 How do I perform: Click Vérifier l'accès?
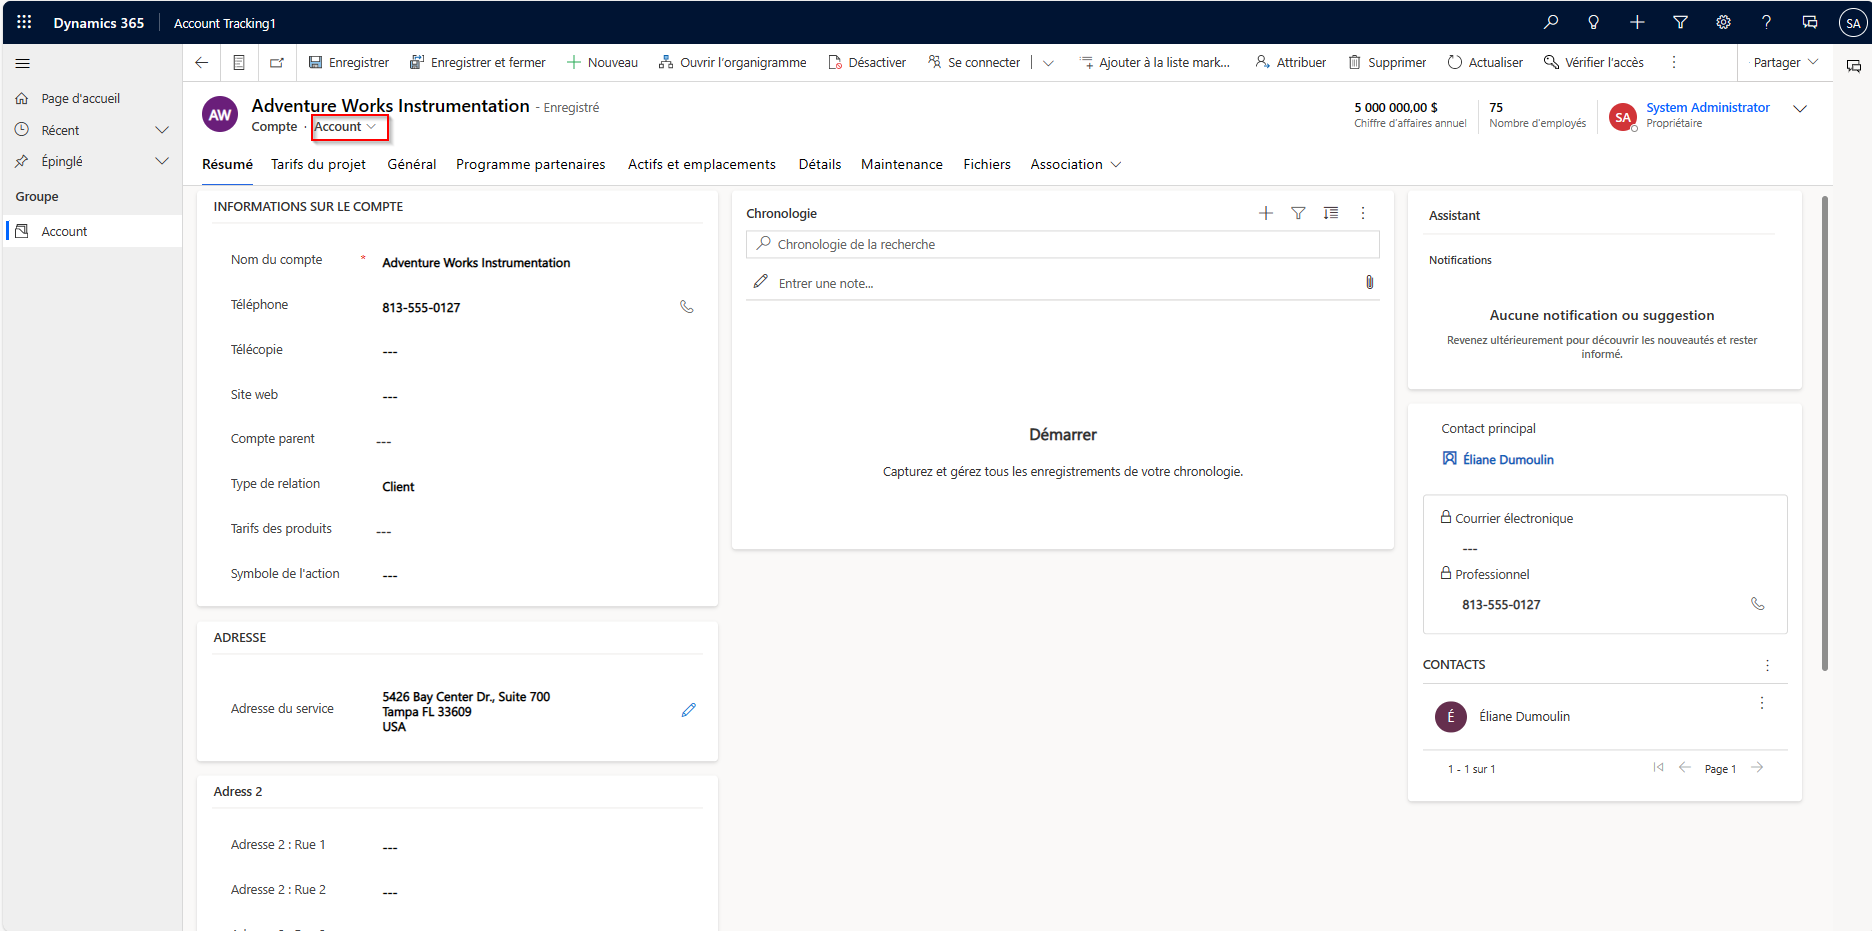point(1594,62)
